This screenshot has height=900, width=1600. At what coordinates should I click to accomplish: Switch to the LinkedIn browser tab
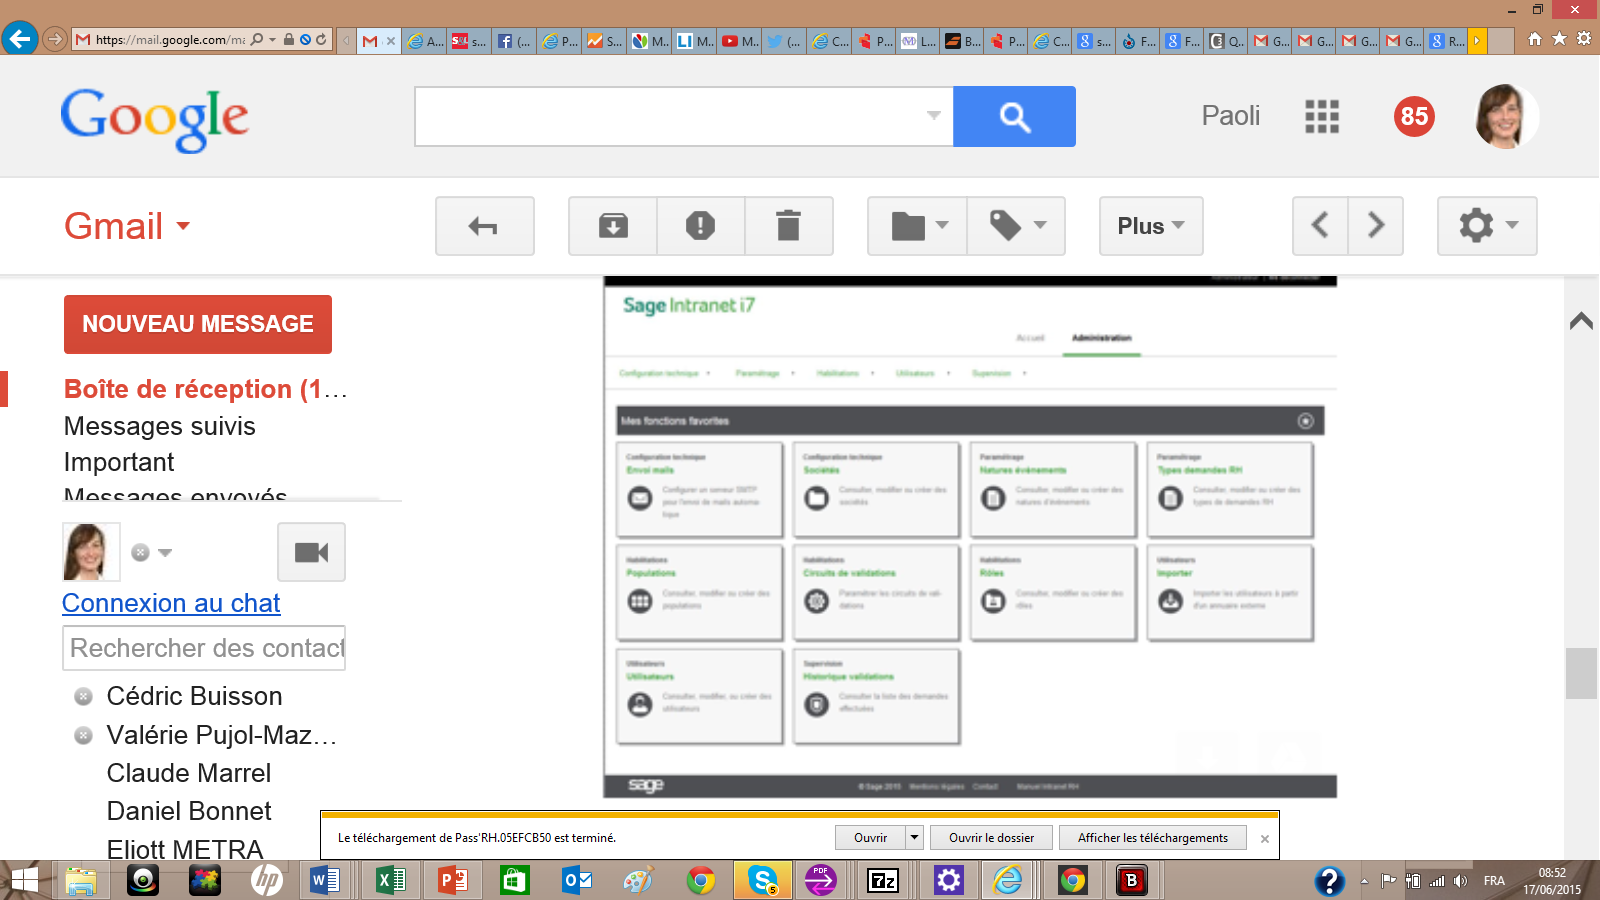tap(695, 41)
